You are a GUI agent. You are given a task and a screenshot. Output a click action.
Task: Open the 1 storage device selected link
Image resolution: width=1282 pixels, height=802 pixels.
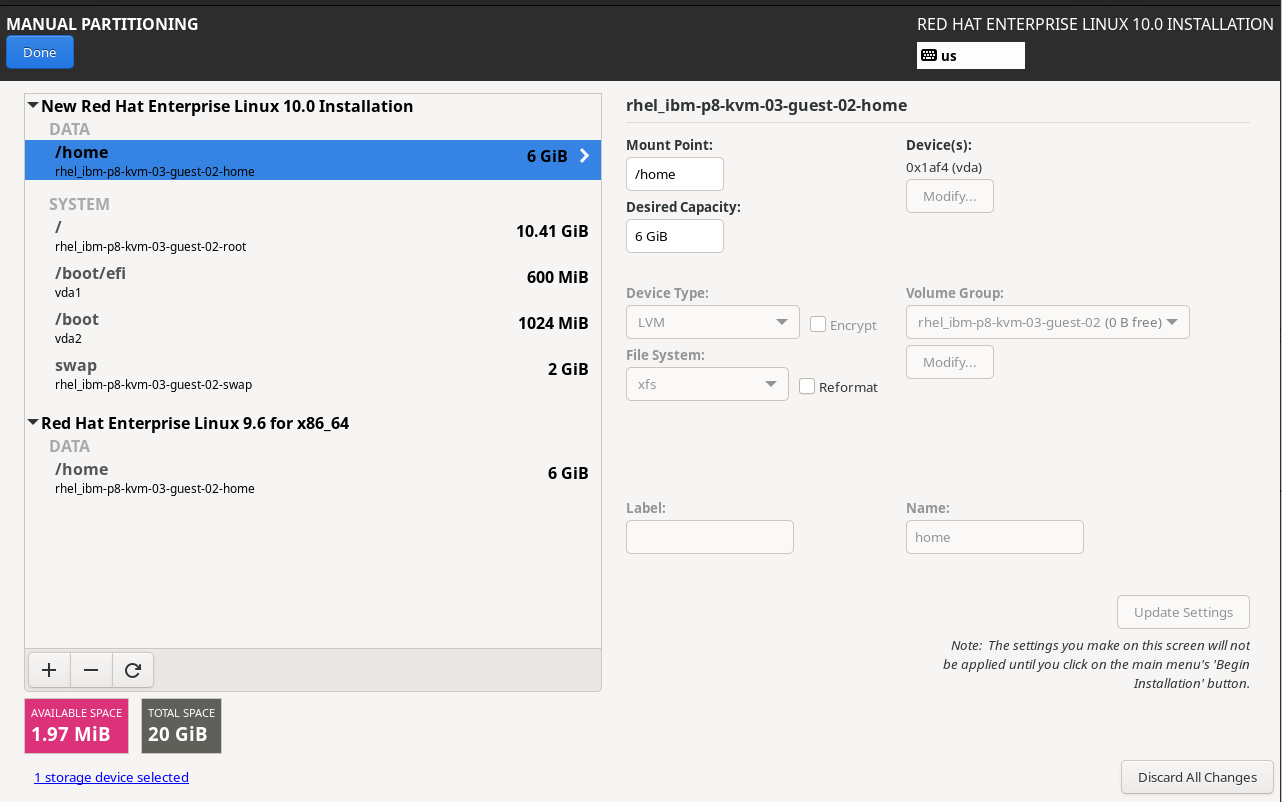click(x=111, y=777)
